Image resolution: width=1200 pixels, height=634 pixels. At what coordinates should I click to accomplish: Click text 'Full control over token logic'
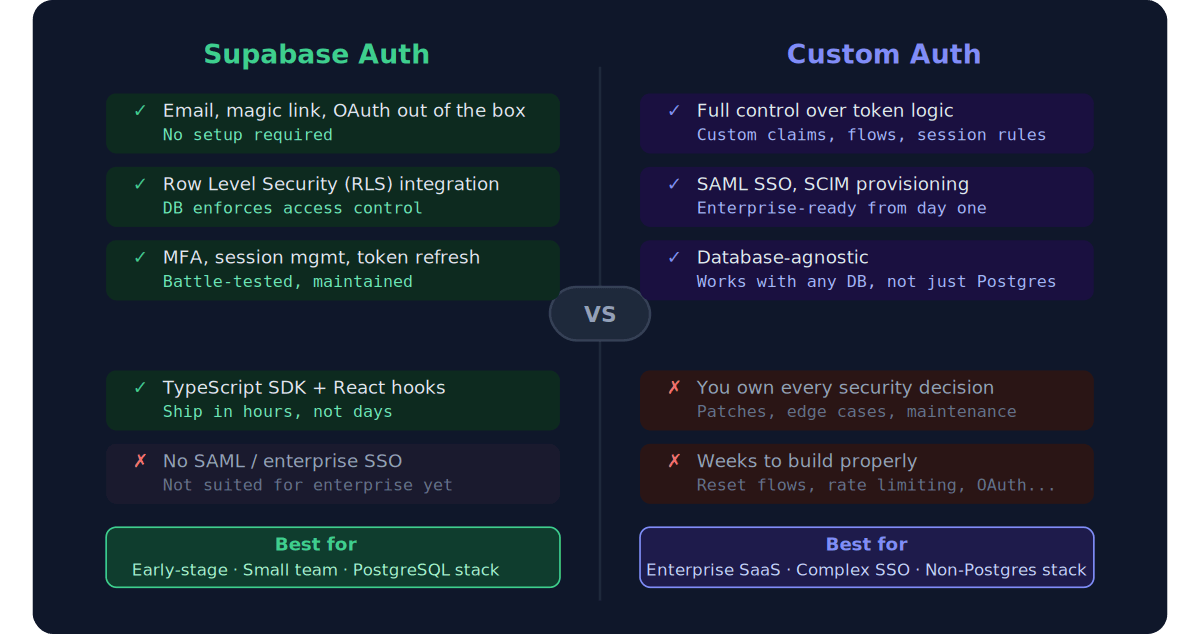[x=825, y=111]
